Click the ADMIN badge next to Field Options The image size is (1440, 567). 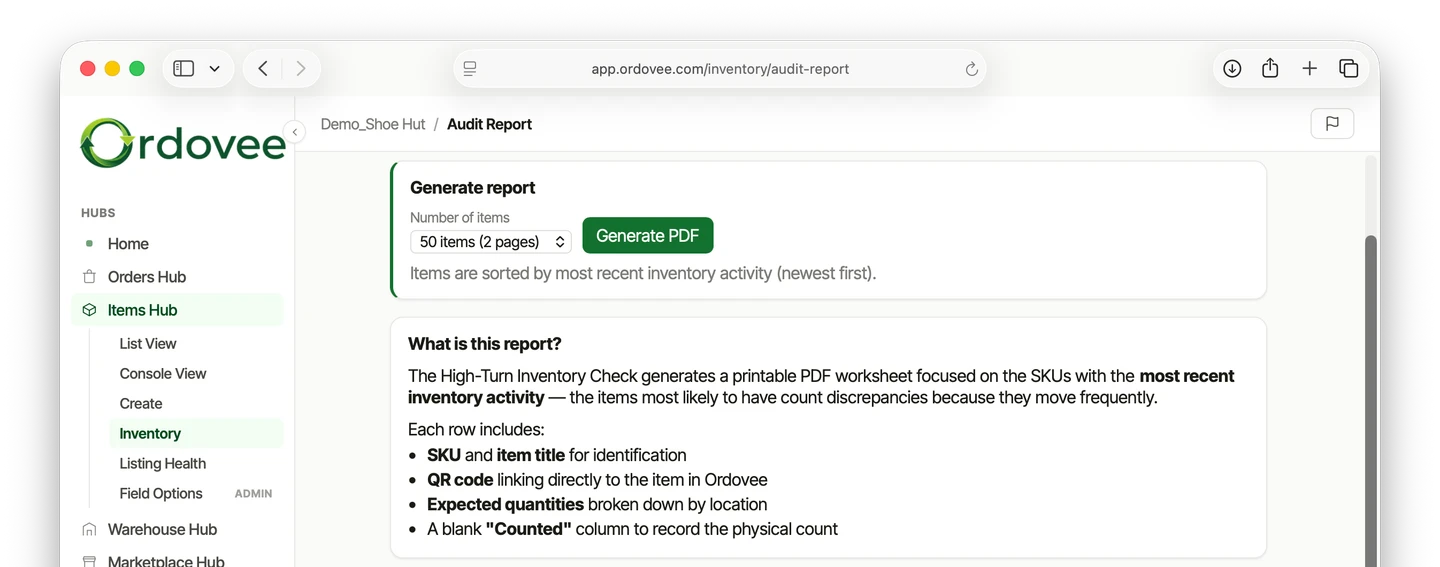[253, 494]
